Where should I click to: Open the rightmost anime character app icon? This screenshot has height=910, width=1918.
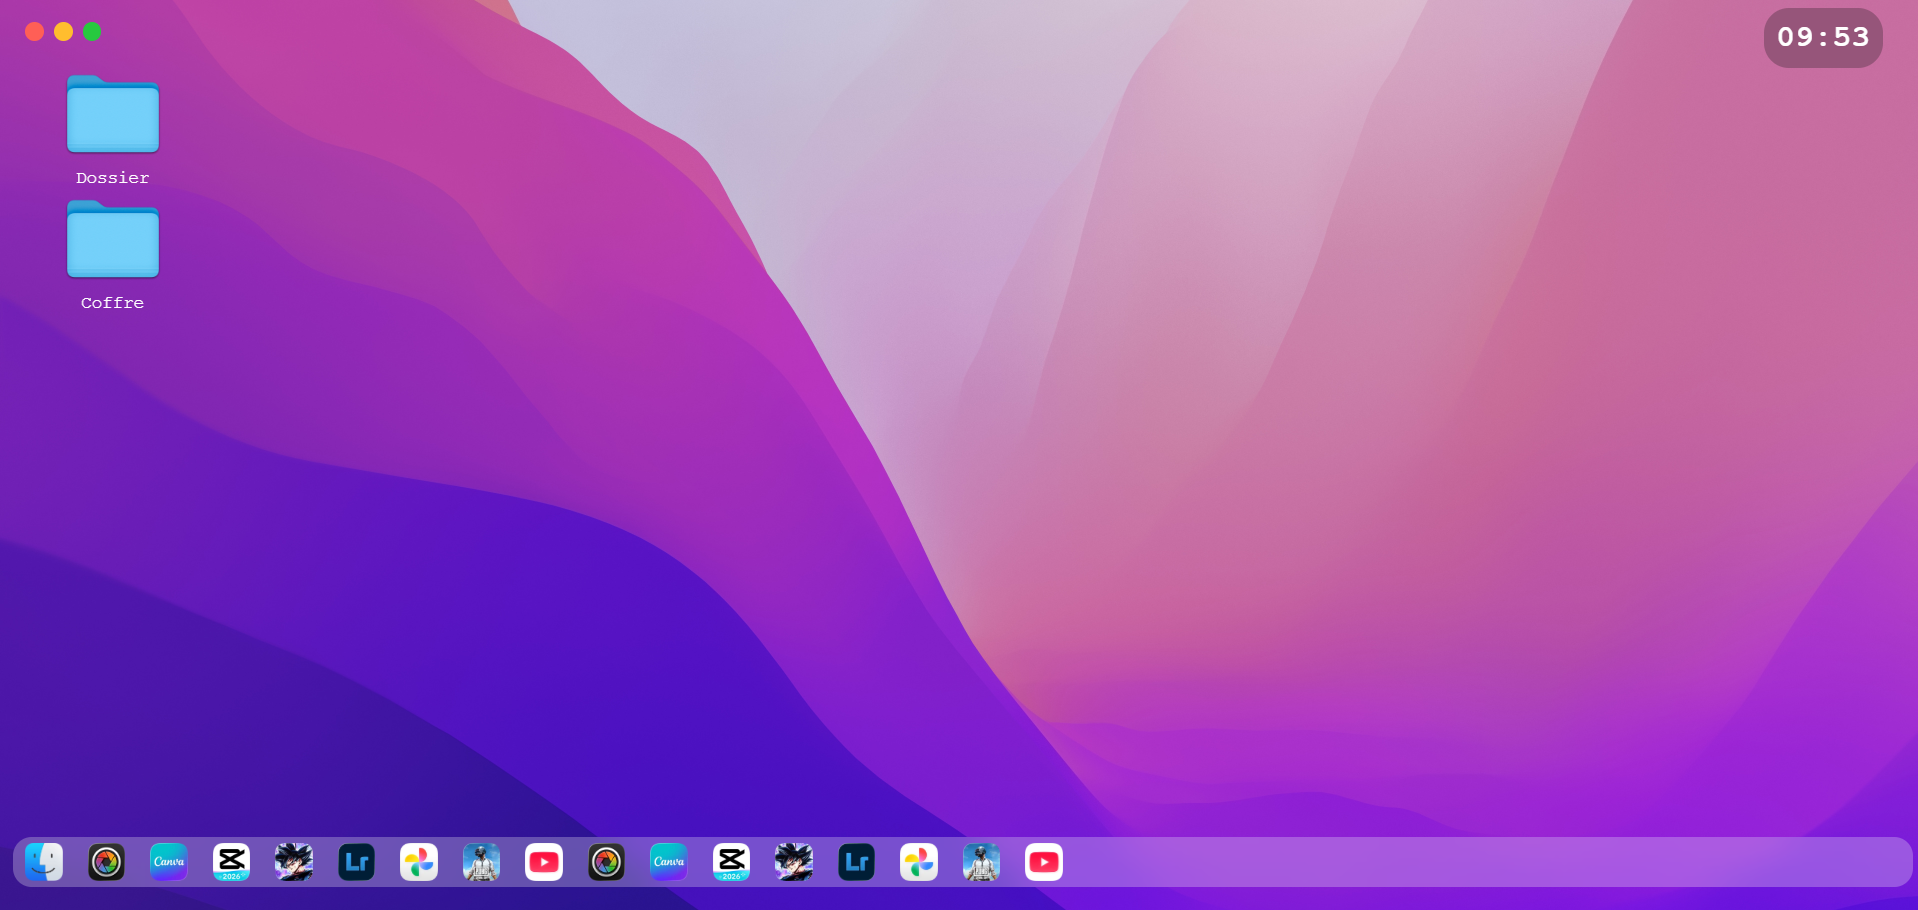pyautogui.click(x=794, y=862)
